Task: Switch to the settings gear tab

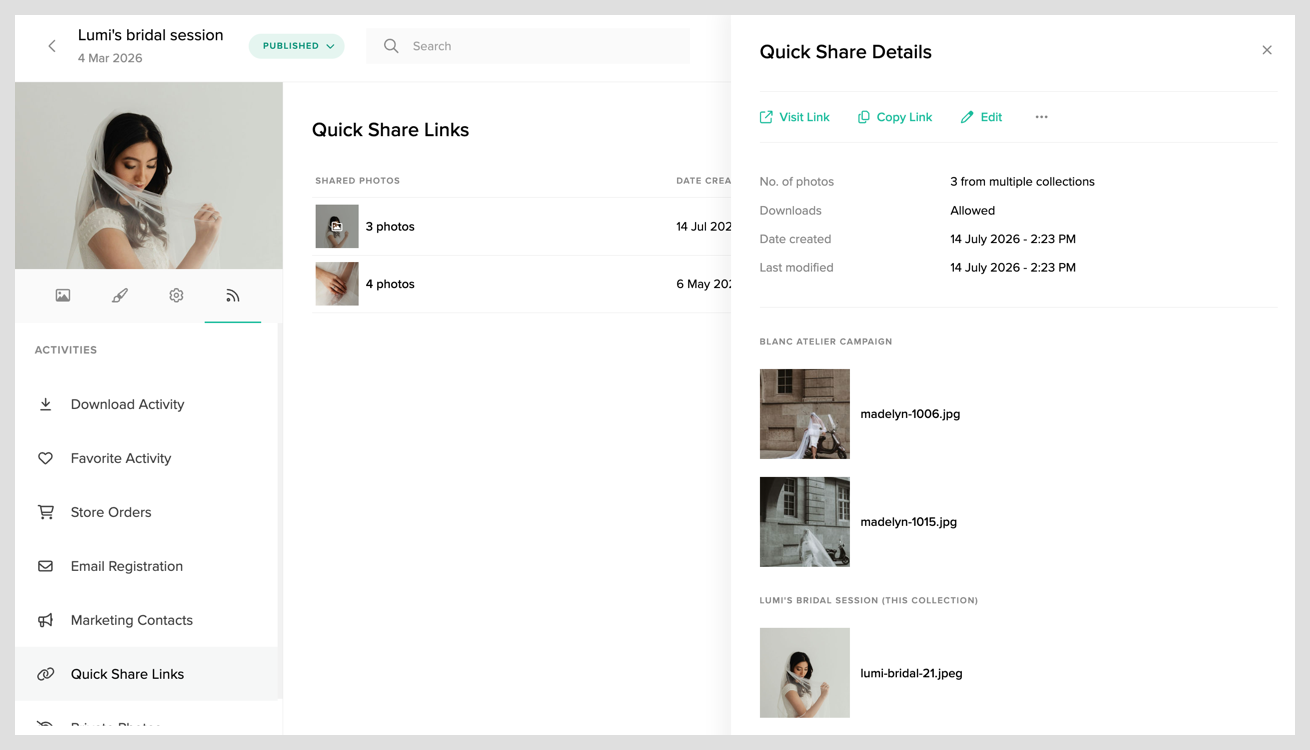Action: tap(176, 296)
